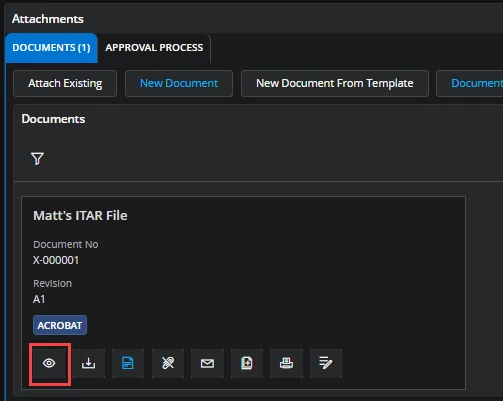Click the Attach Existing button
The height and width of the screenshot is (401, 503).
[x=65, y=83]
